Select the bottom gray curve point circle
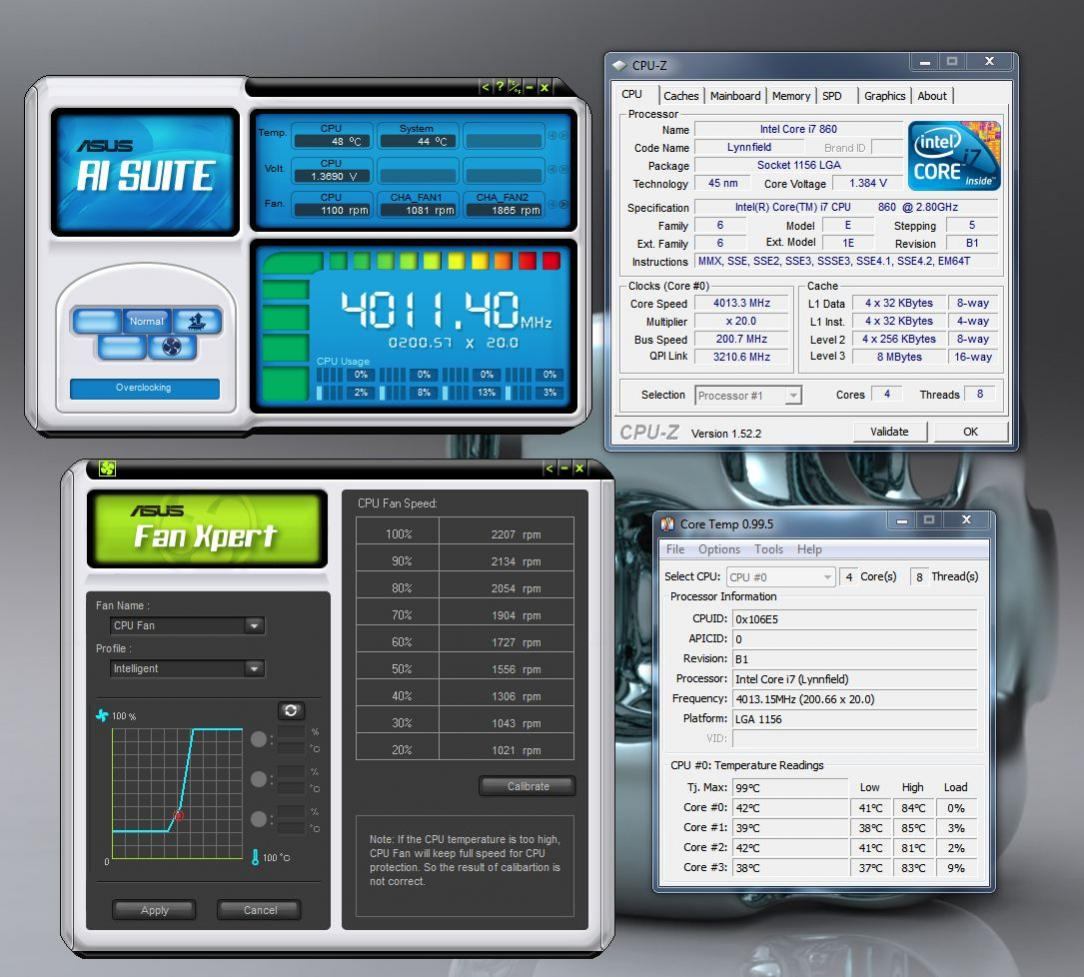 tap(259, 819)
